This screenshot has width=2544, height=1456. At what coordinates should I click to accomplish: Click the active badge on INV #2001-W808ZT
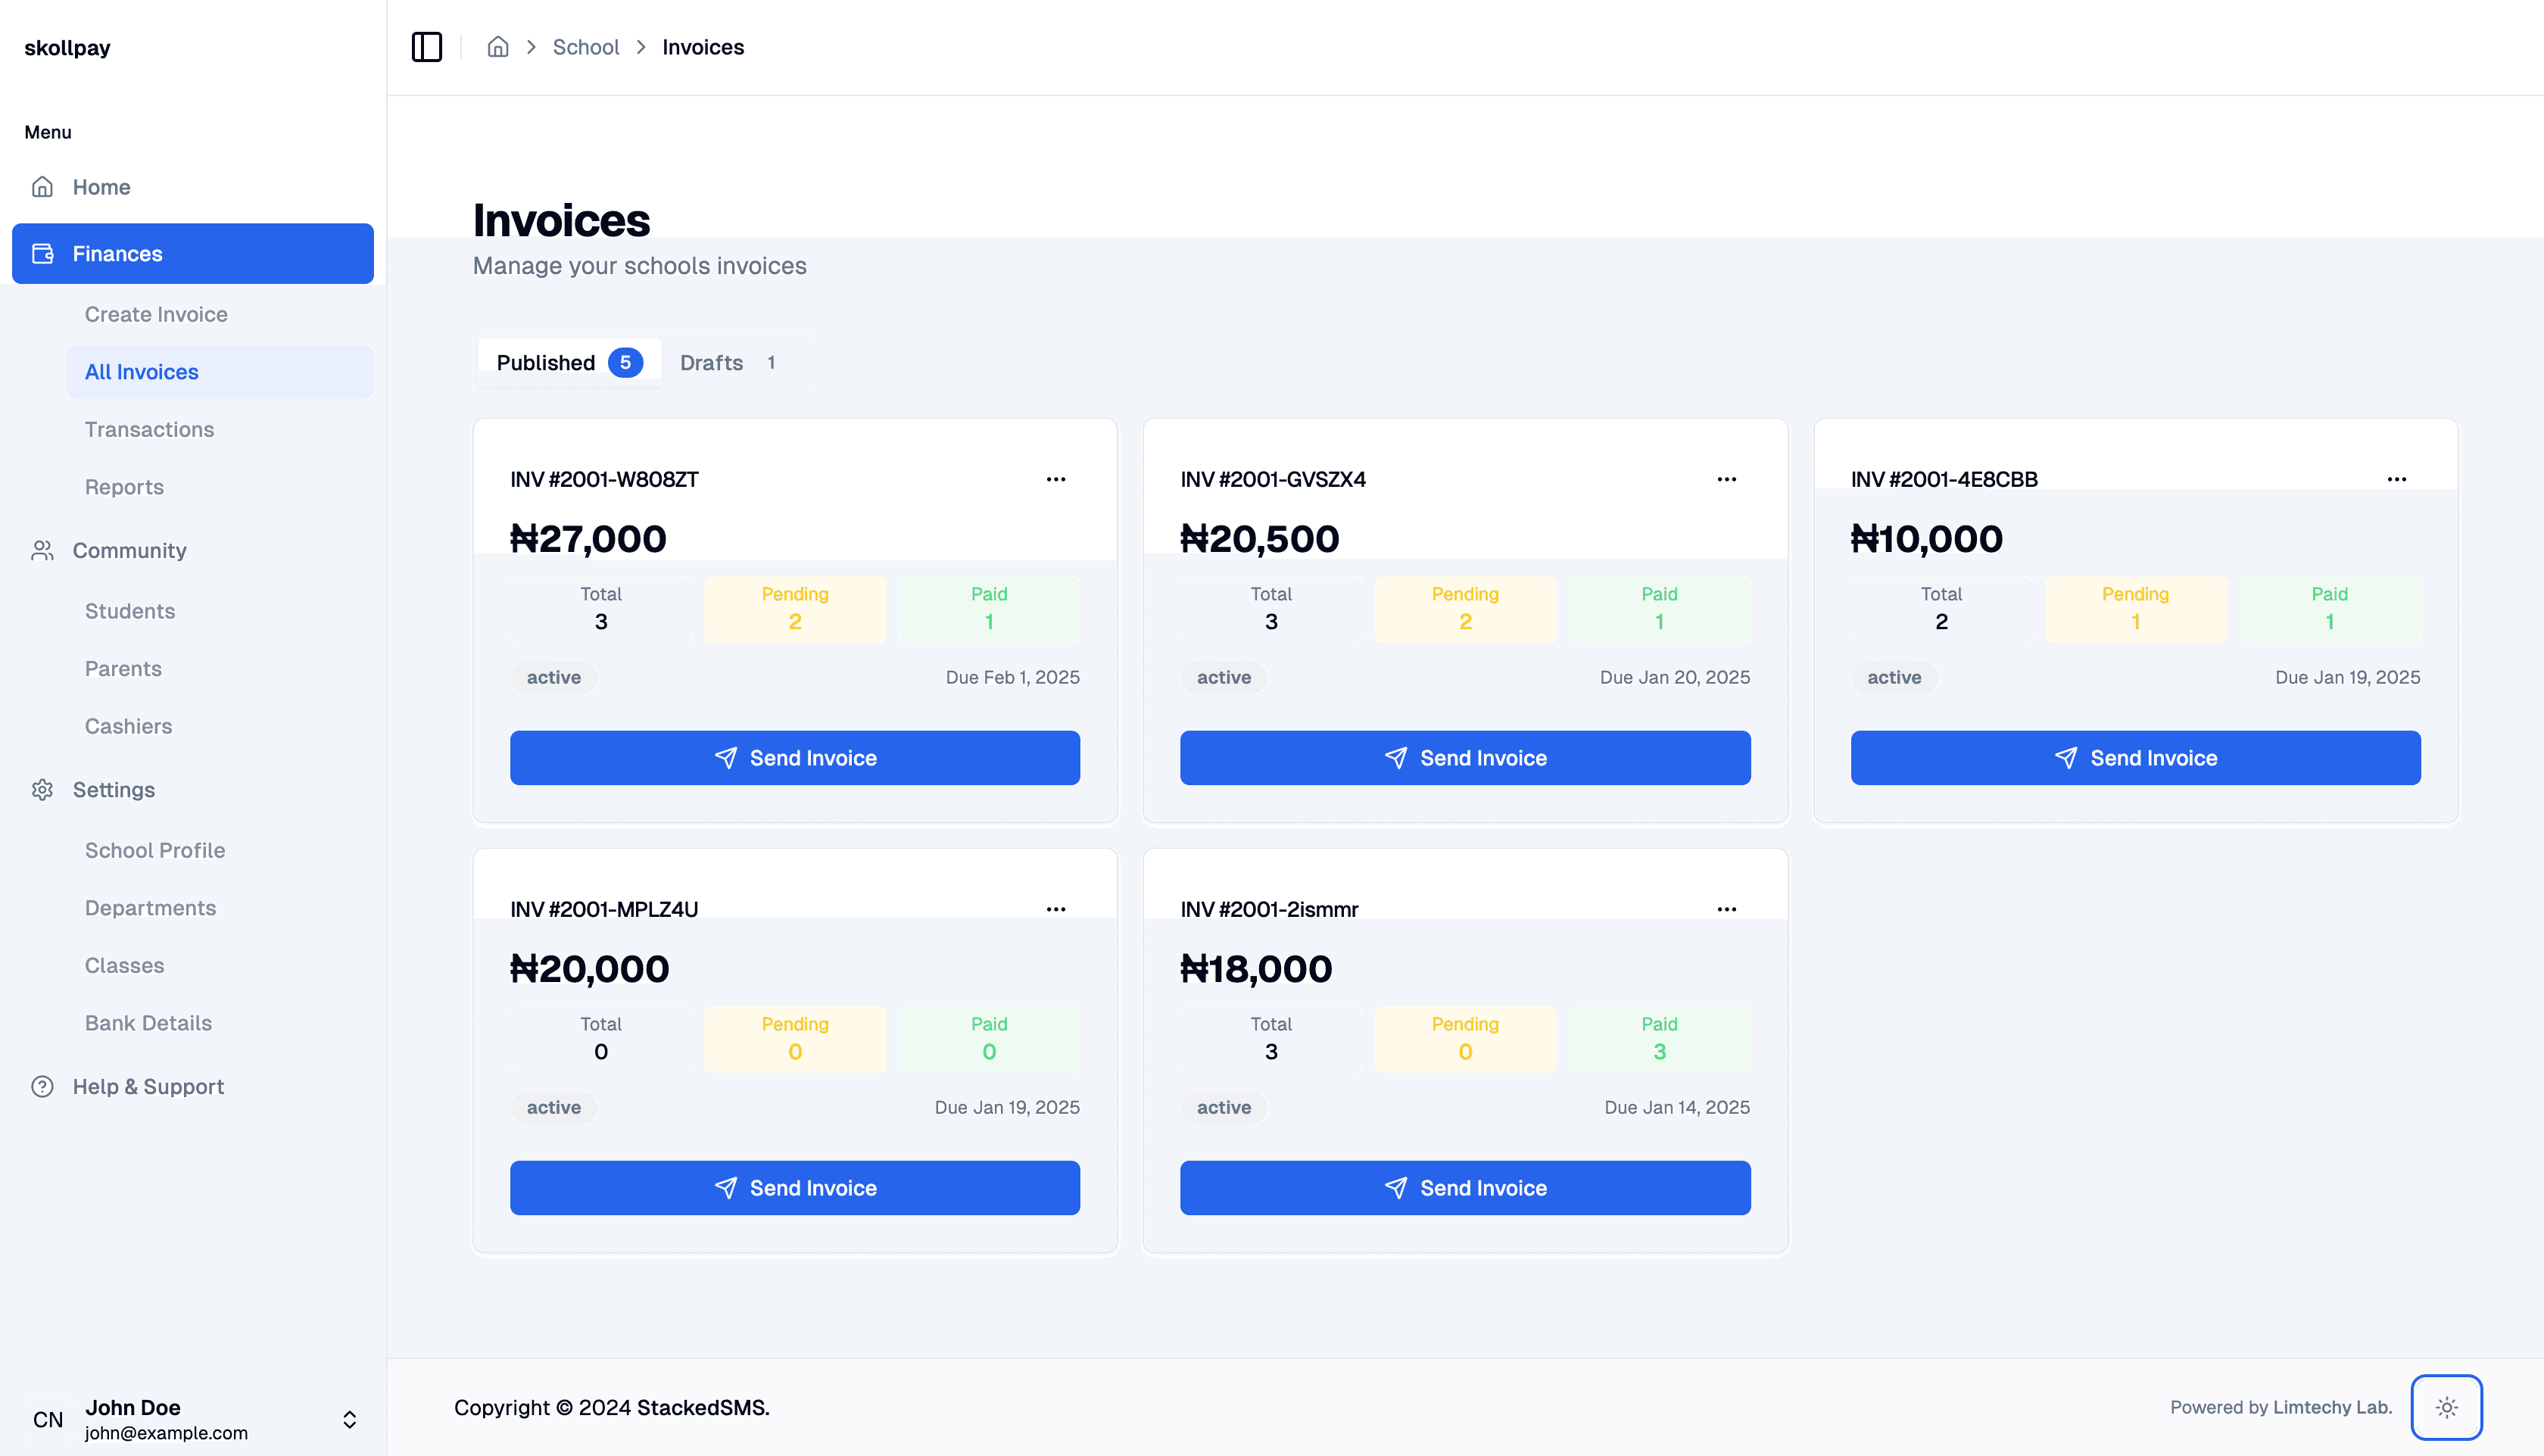tap(554, 678)
